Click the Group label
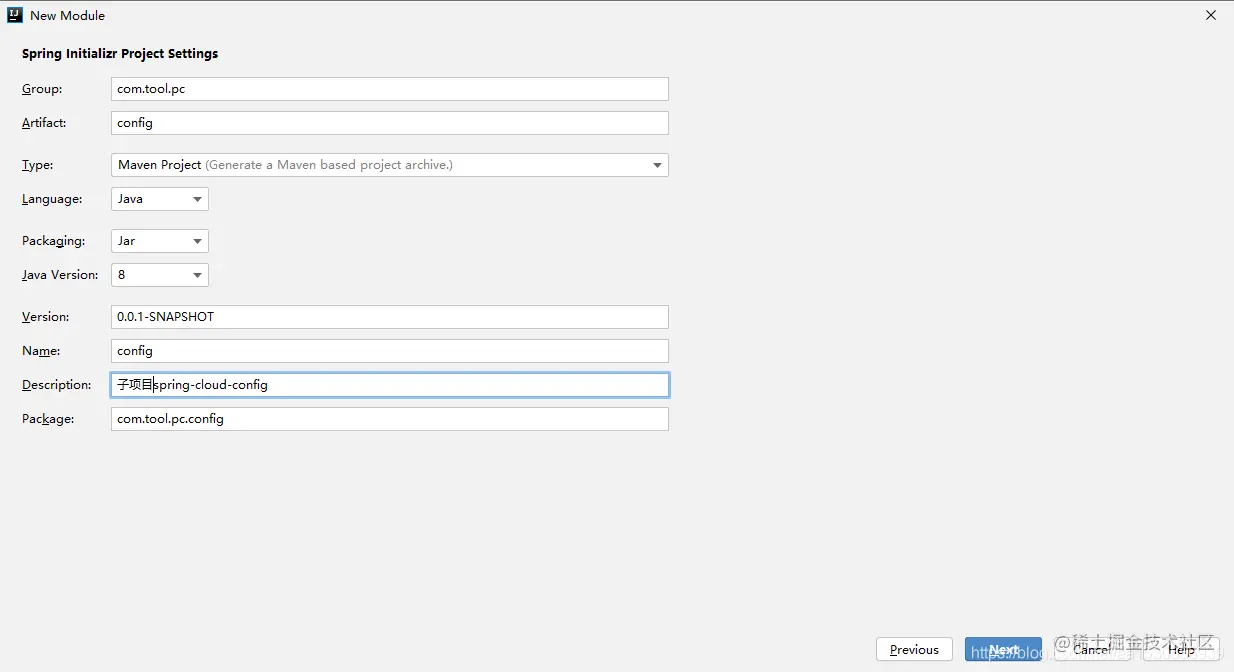The width and height of the screenshot is (1234, 672). point(42,89)
